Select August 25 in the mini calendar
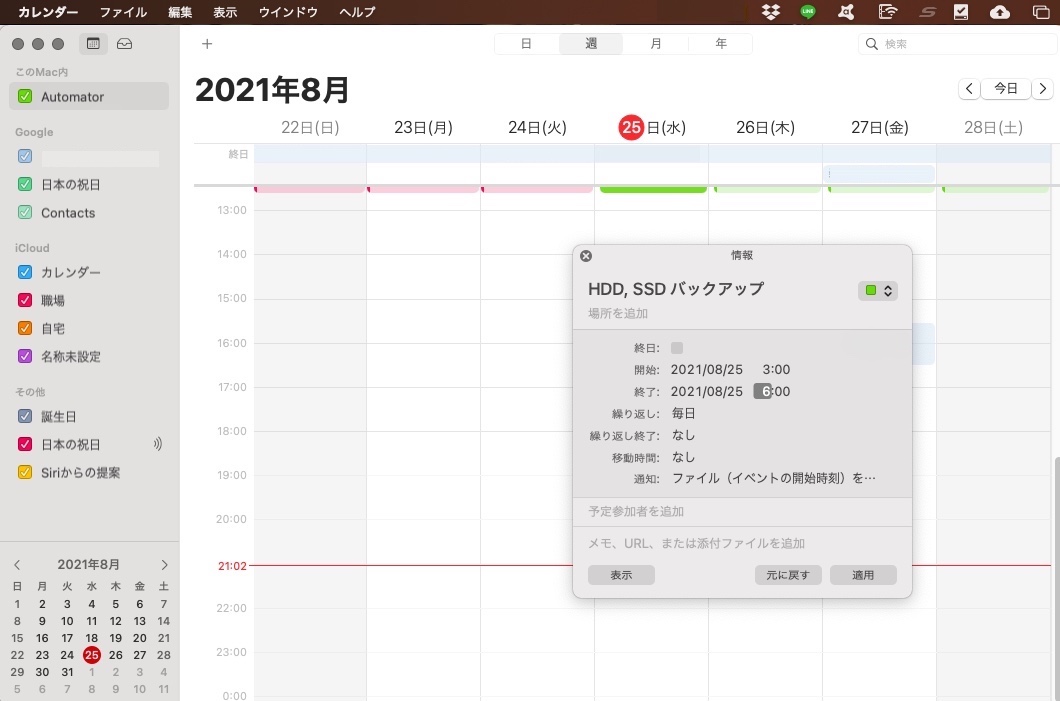Image resolution: width=1060 pixels, height=701 pixels. coord(91,655)
